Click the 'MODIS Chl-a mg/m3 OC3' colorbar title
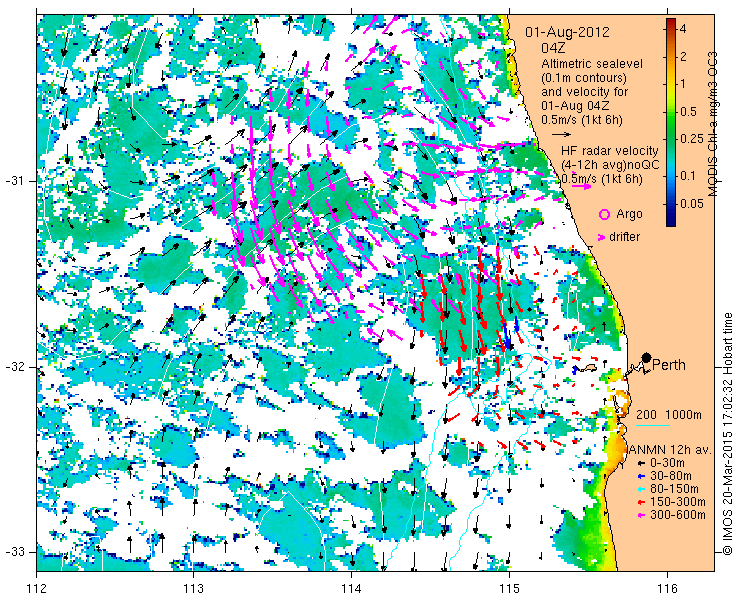The width and height of the screenshot is (740, 600). click(713, 124)
